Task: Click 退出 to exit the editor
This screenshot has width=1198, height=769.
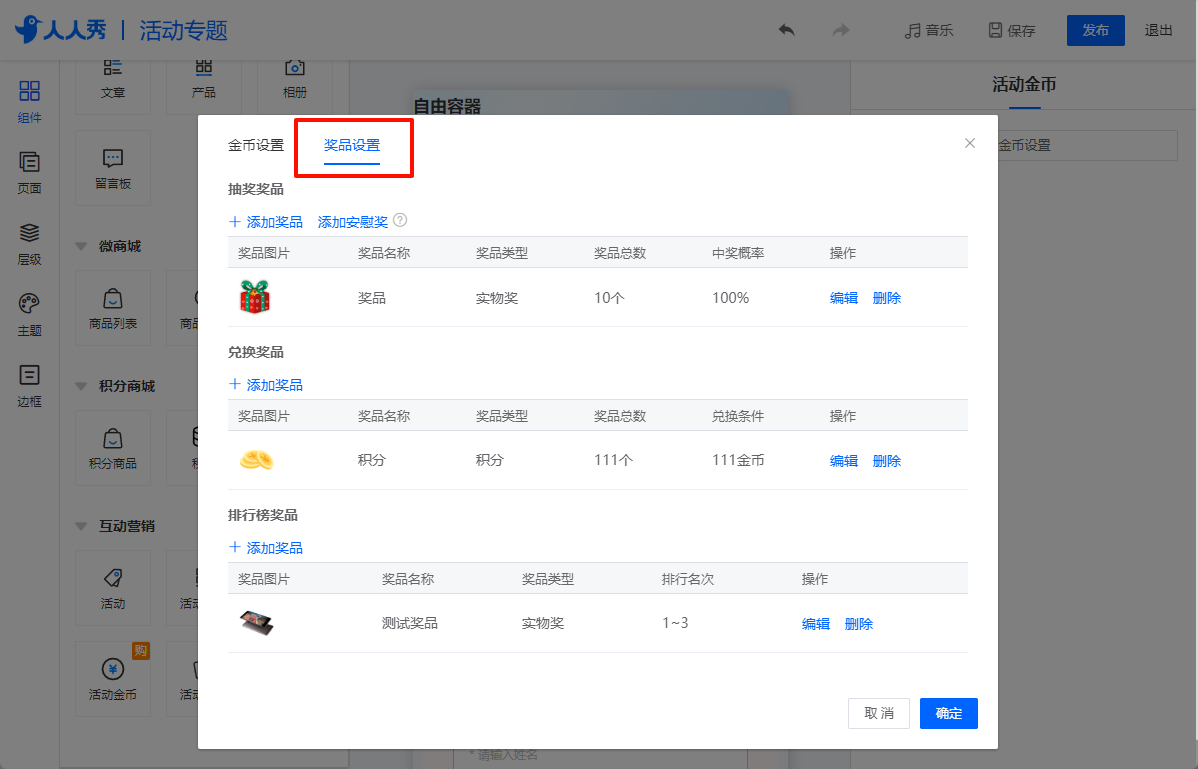Action: (1158, 31)
